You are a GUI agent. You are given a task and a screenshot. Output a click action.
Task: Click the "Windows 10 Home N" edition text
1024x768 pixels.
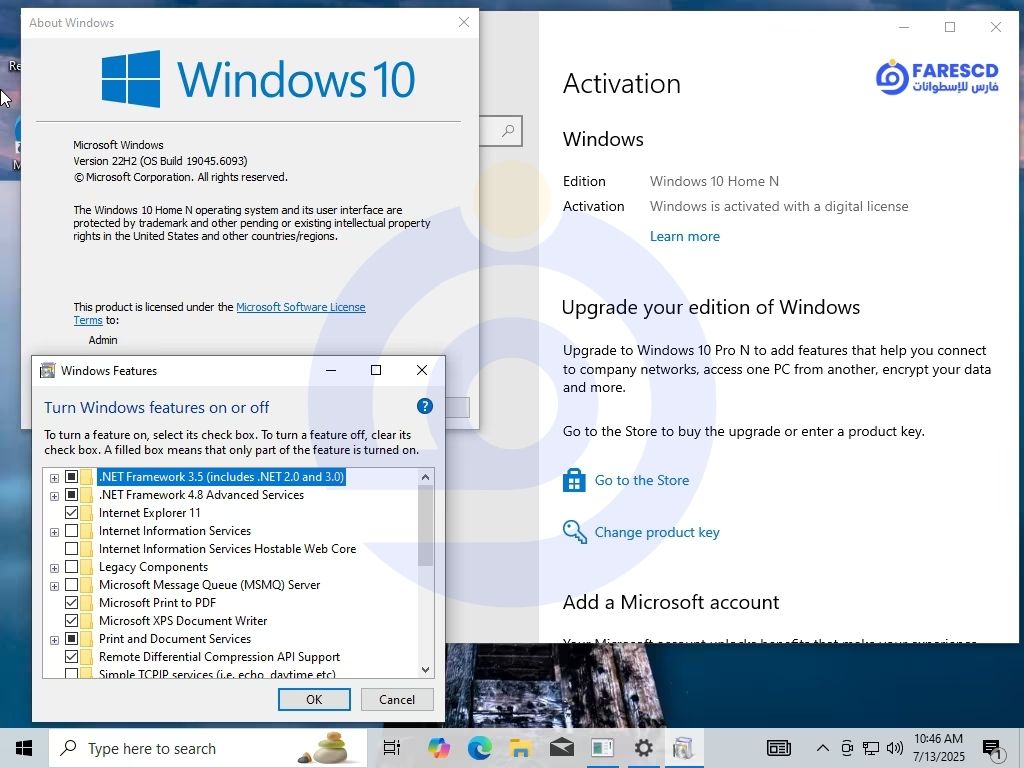[x=714, y=181]
